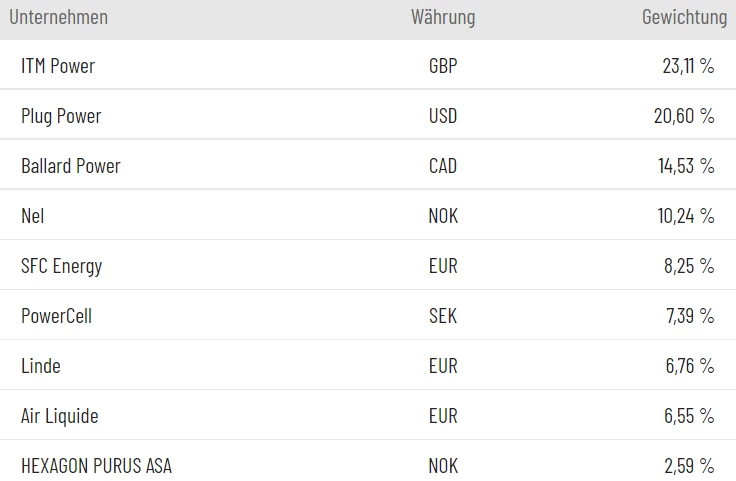Image resolution: width=736 pixels, height=481 pixels.
Task: Select the 20,60 % weighting cell
Action: coord(684,116)
